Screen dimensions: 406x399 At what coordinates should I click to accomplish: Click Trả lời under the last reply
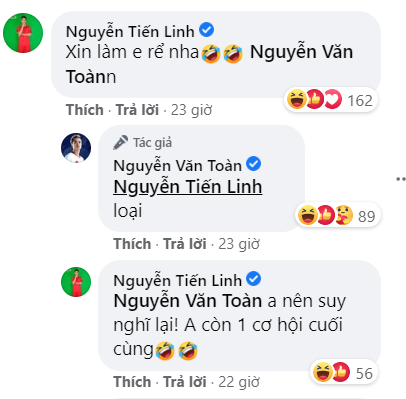[185, 382]
